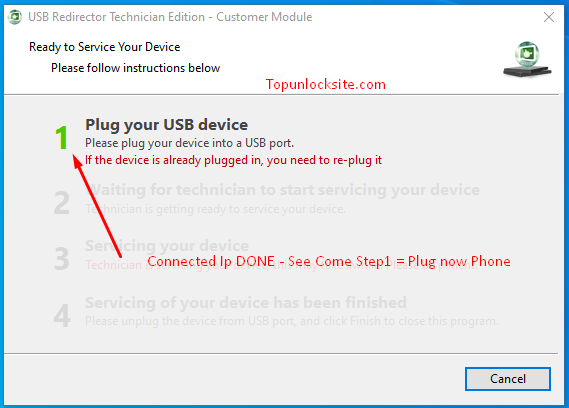Click the grayed step 2 number
The width and height of the screenshot is (569, 408).
point(62,203)
